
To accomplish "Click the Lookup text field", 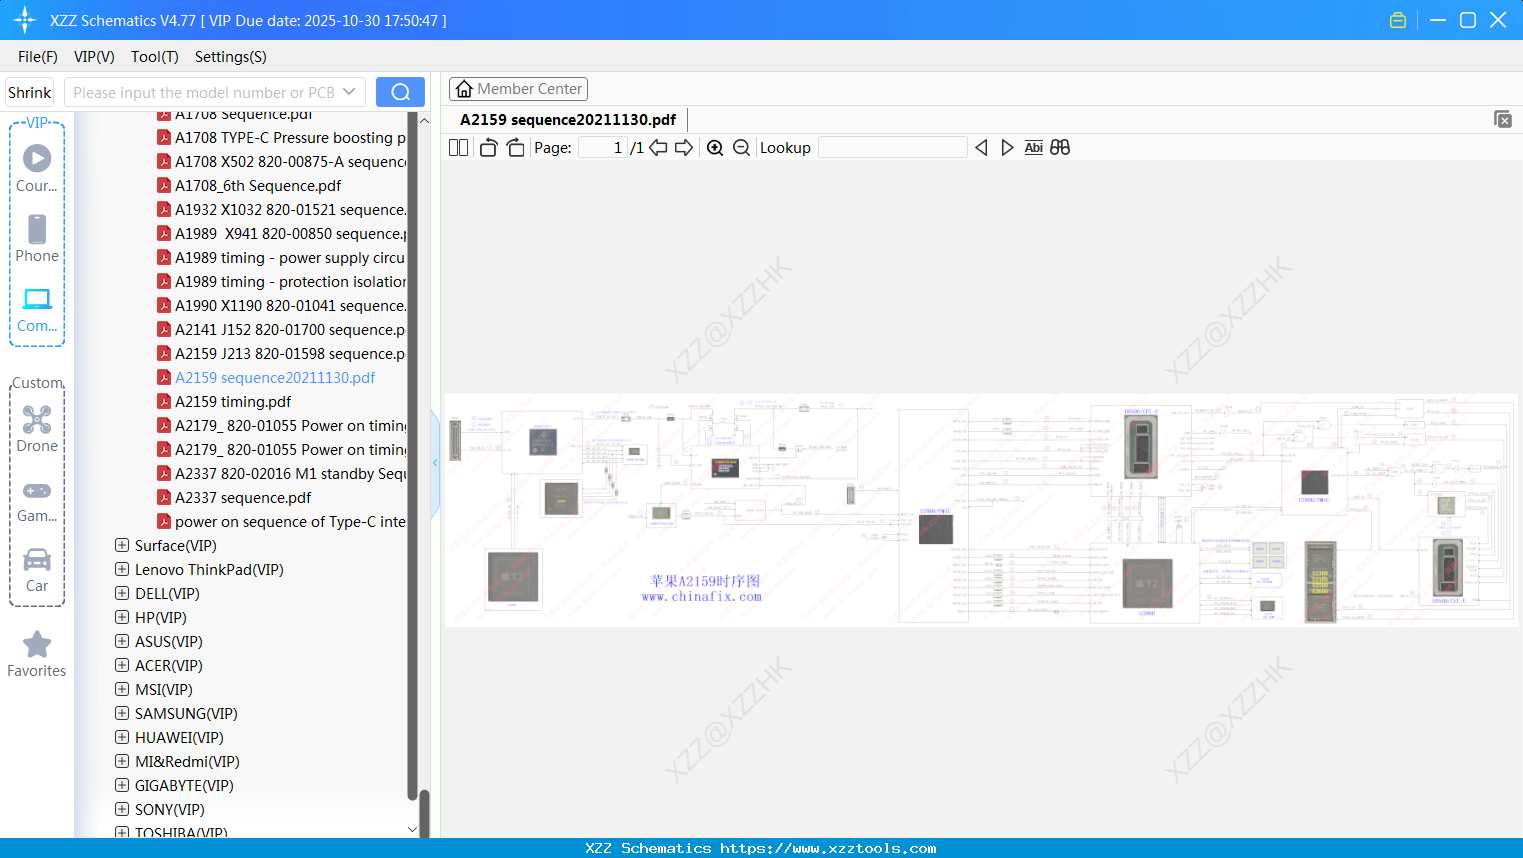I will click(893, 148).
